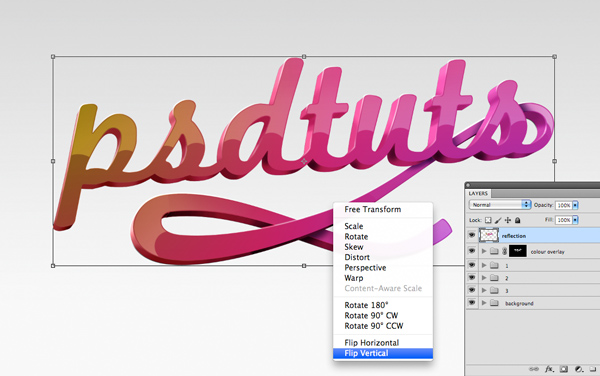The height and width of the screenshot is (376, 600).
Task: Open the Normal blend mode dropdown
Action: (500, 205)
